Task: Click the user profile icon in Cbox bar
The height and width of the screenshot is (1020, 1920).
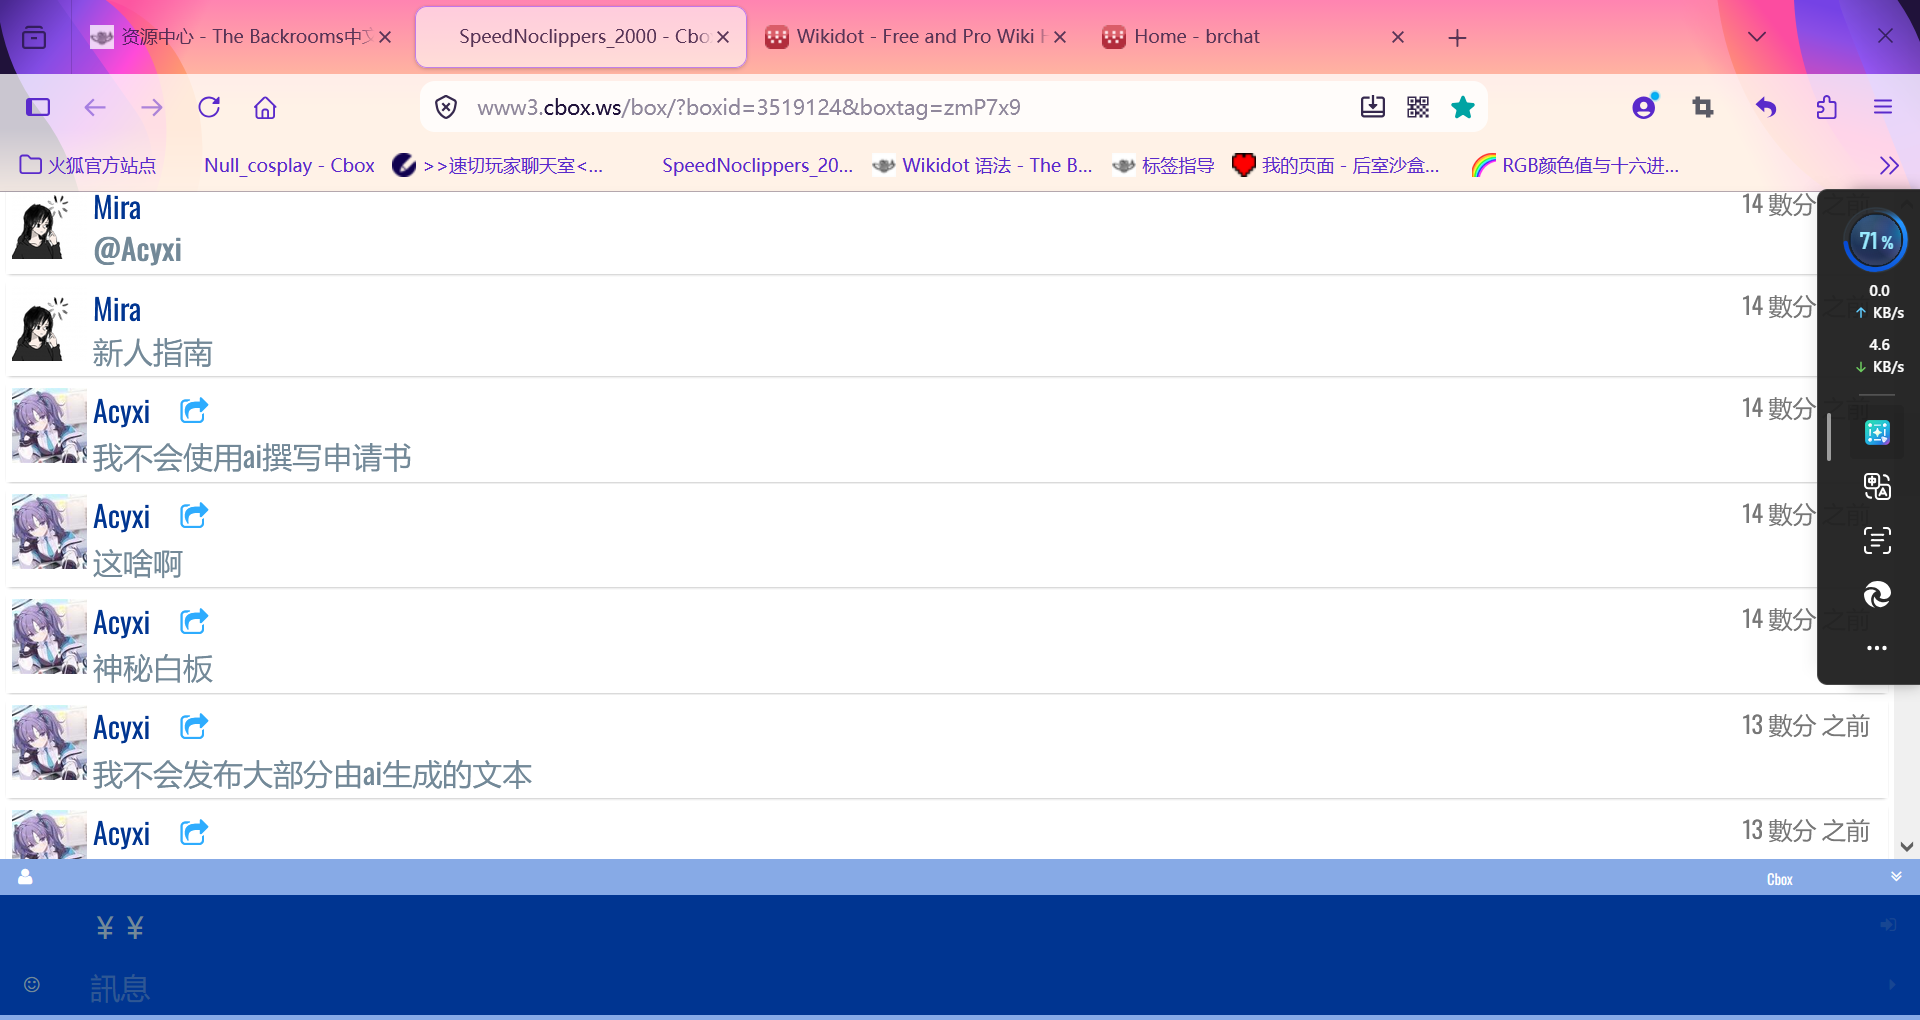Action: (x=25, y=877)
